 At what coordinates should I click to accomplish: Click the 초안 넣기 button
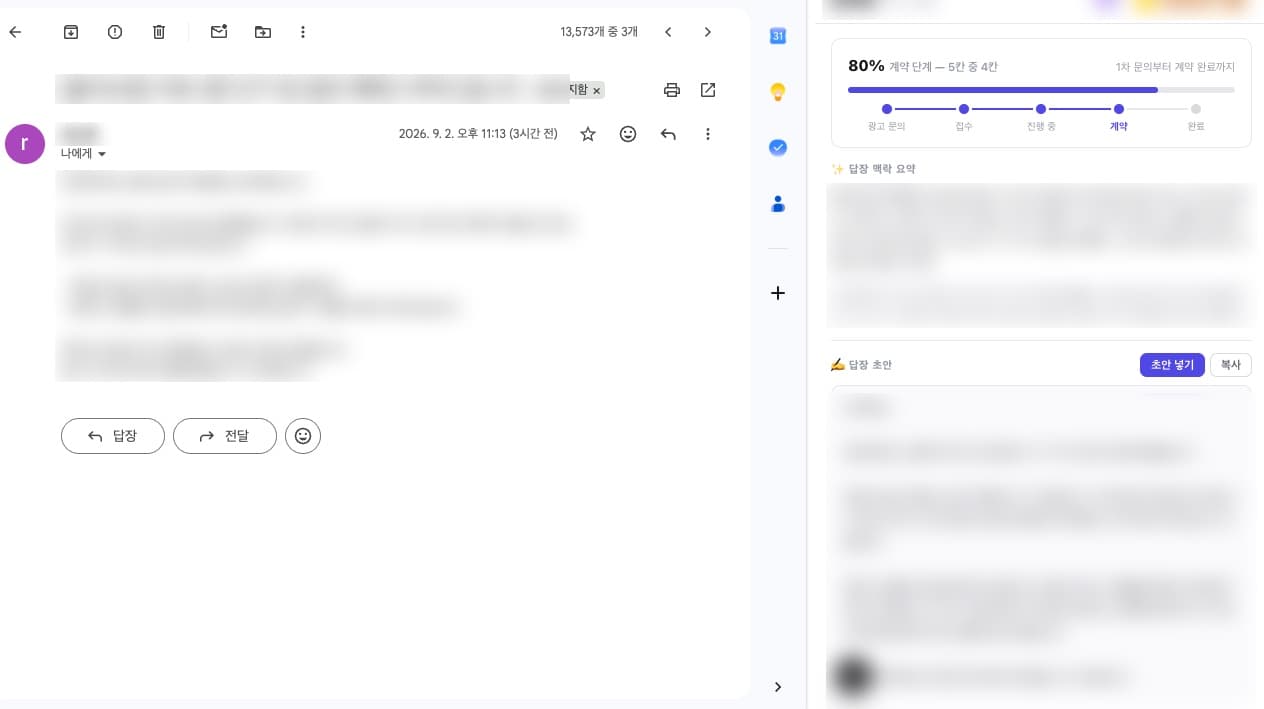tap(1172, 365)
